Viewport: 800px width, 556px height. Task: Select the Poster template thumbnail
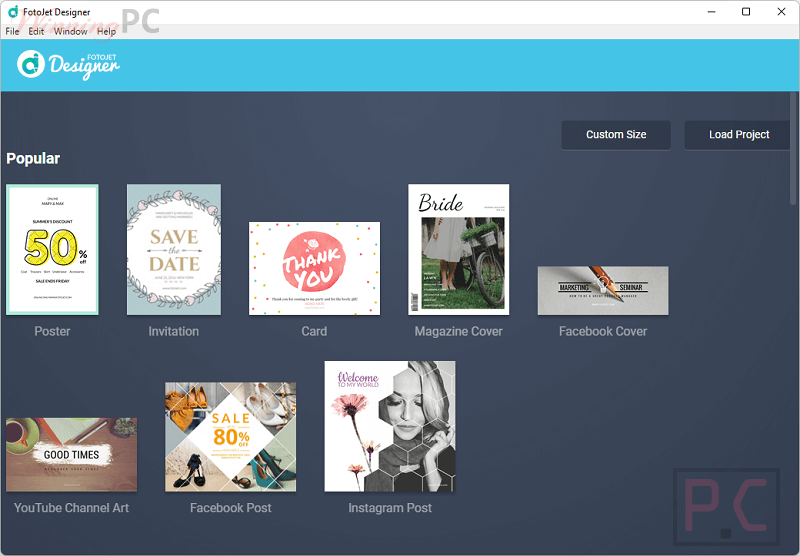pyautogui.click(x=52, y=249)
